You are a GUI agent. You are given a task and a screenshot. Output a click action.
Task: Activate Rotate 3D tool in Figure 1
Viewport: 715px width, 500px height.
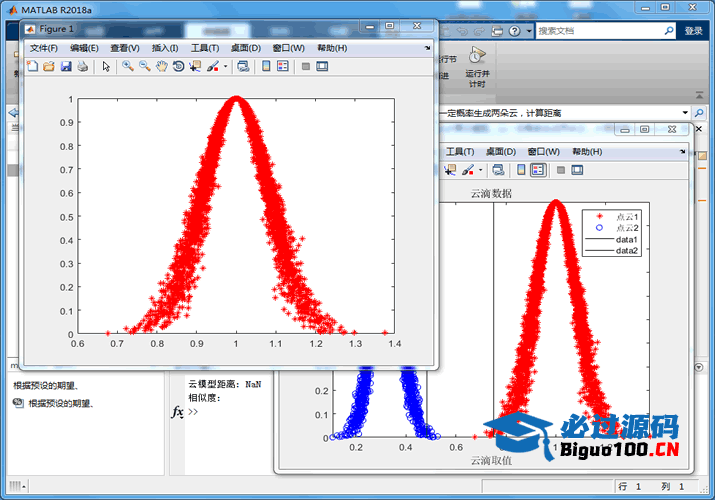(x=178, y=67)
